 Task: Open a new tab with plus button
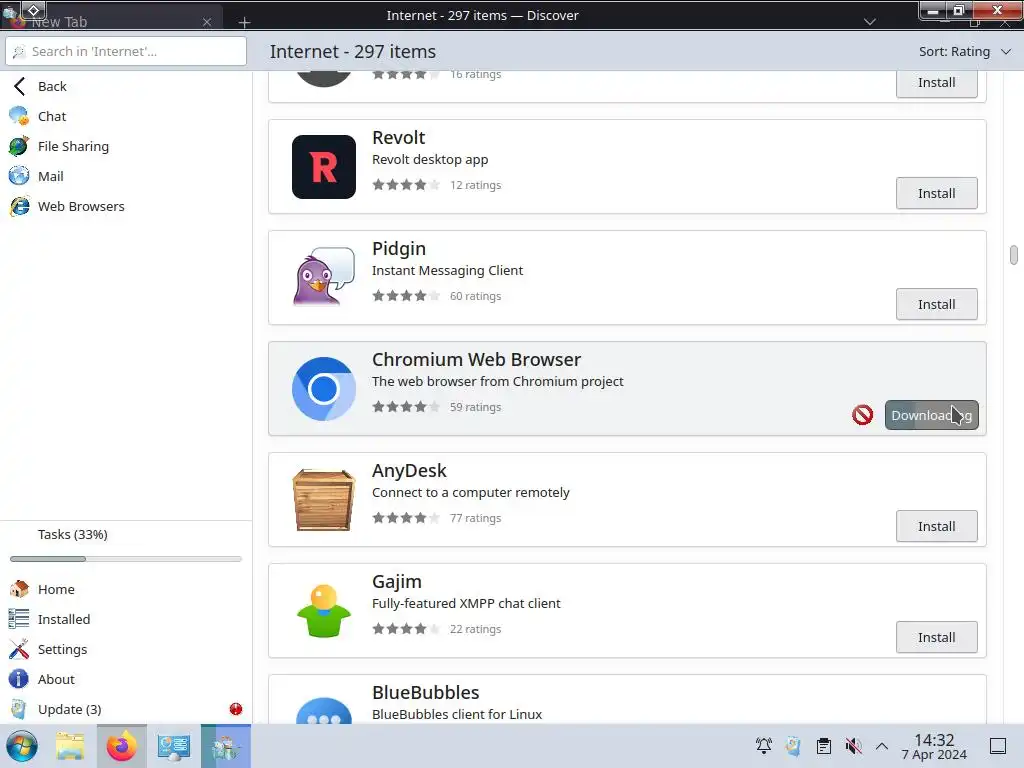click(244, 22)
